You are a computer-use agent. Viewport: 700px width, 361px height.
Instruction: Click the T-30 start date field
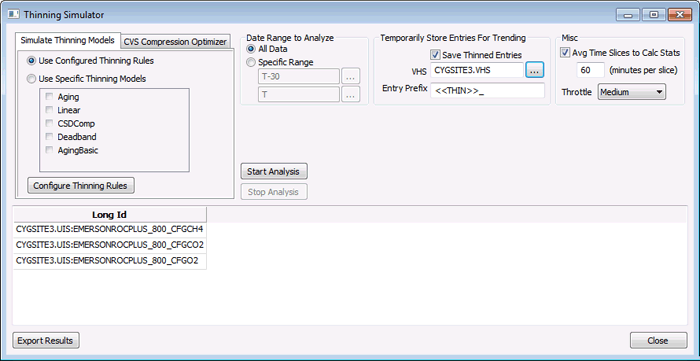[x=299, y=76]
